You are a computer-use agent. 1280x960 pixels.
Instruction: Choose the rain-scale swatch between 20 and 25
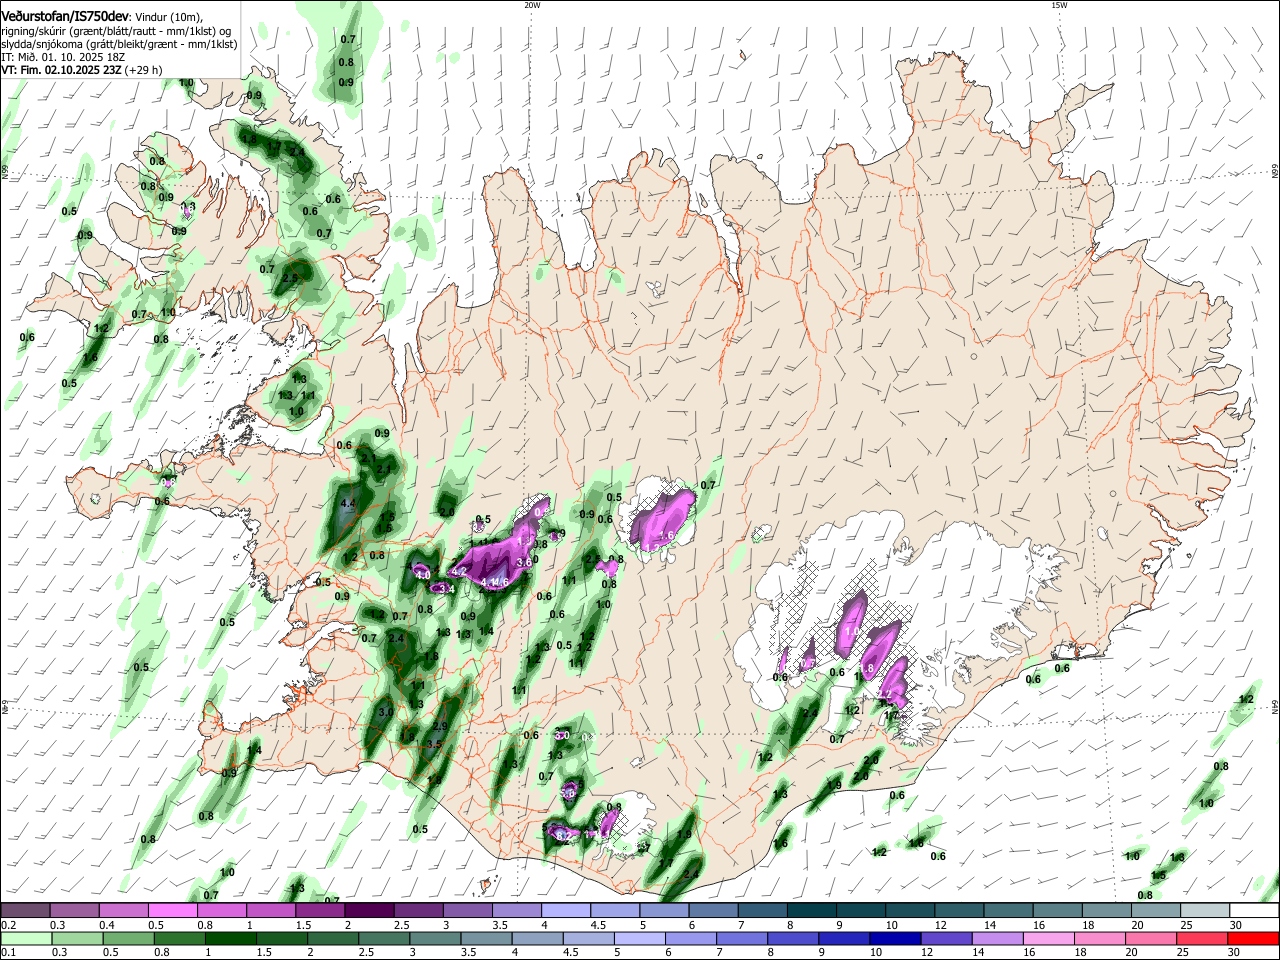(1152, 938)
